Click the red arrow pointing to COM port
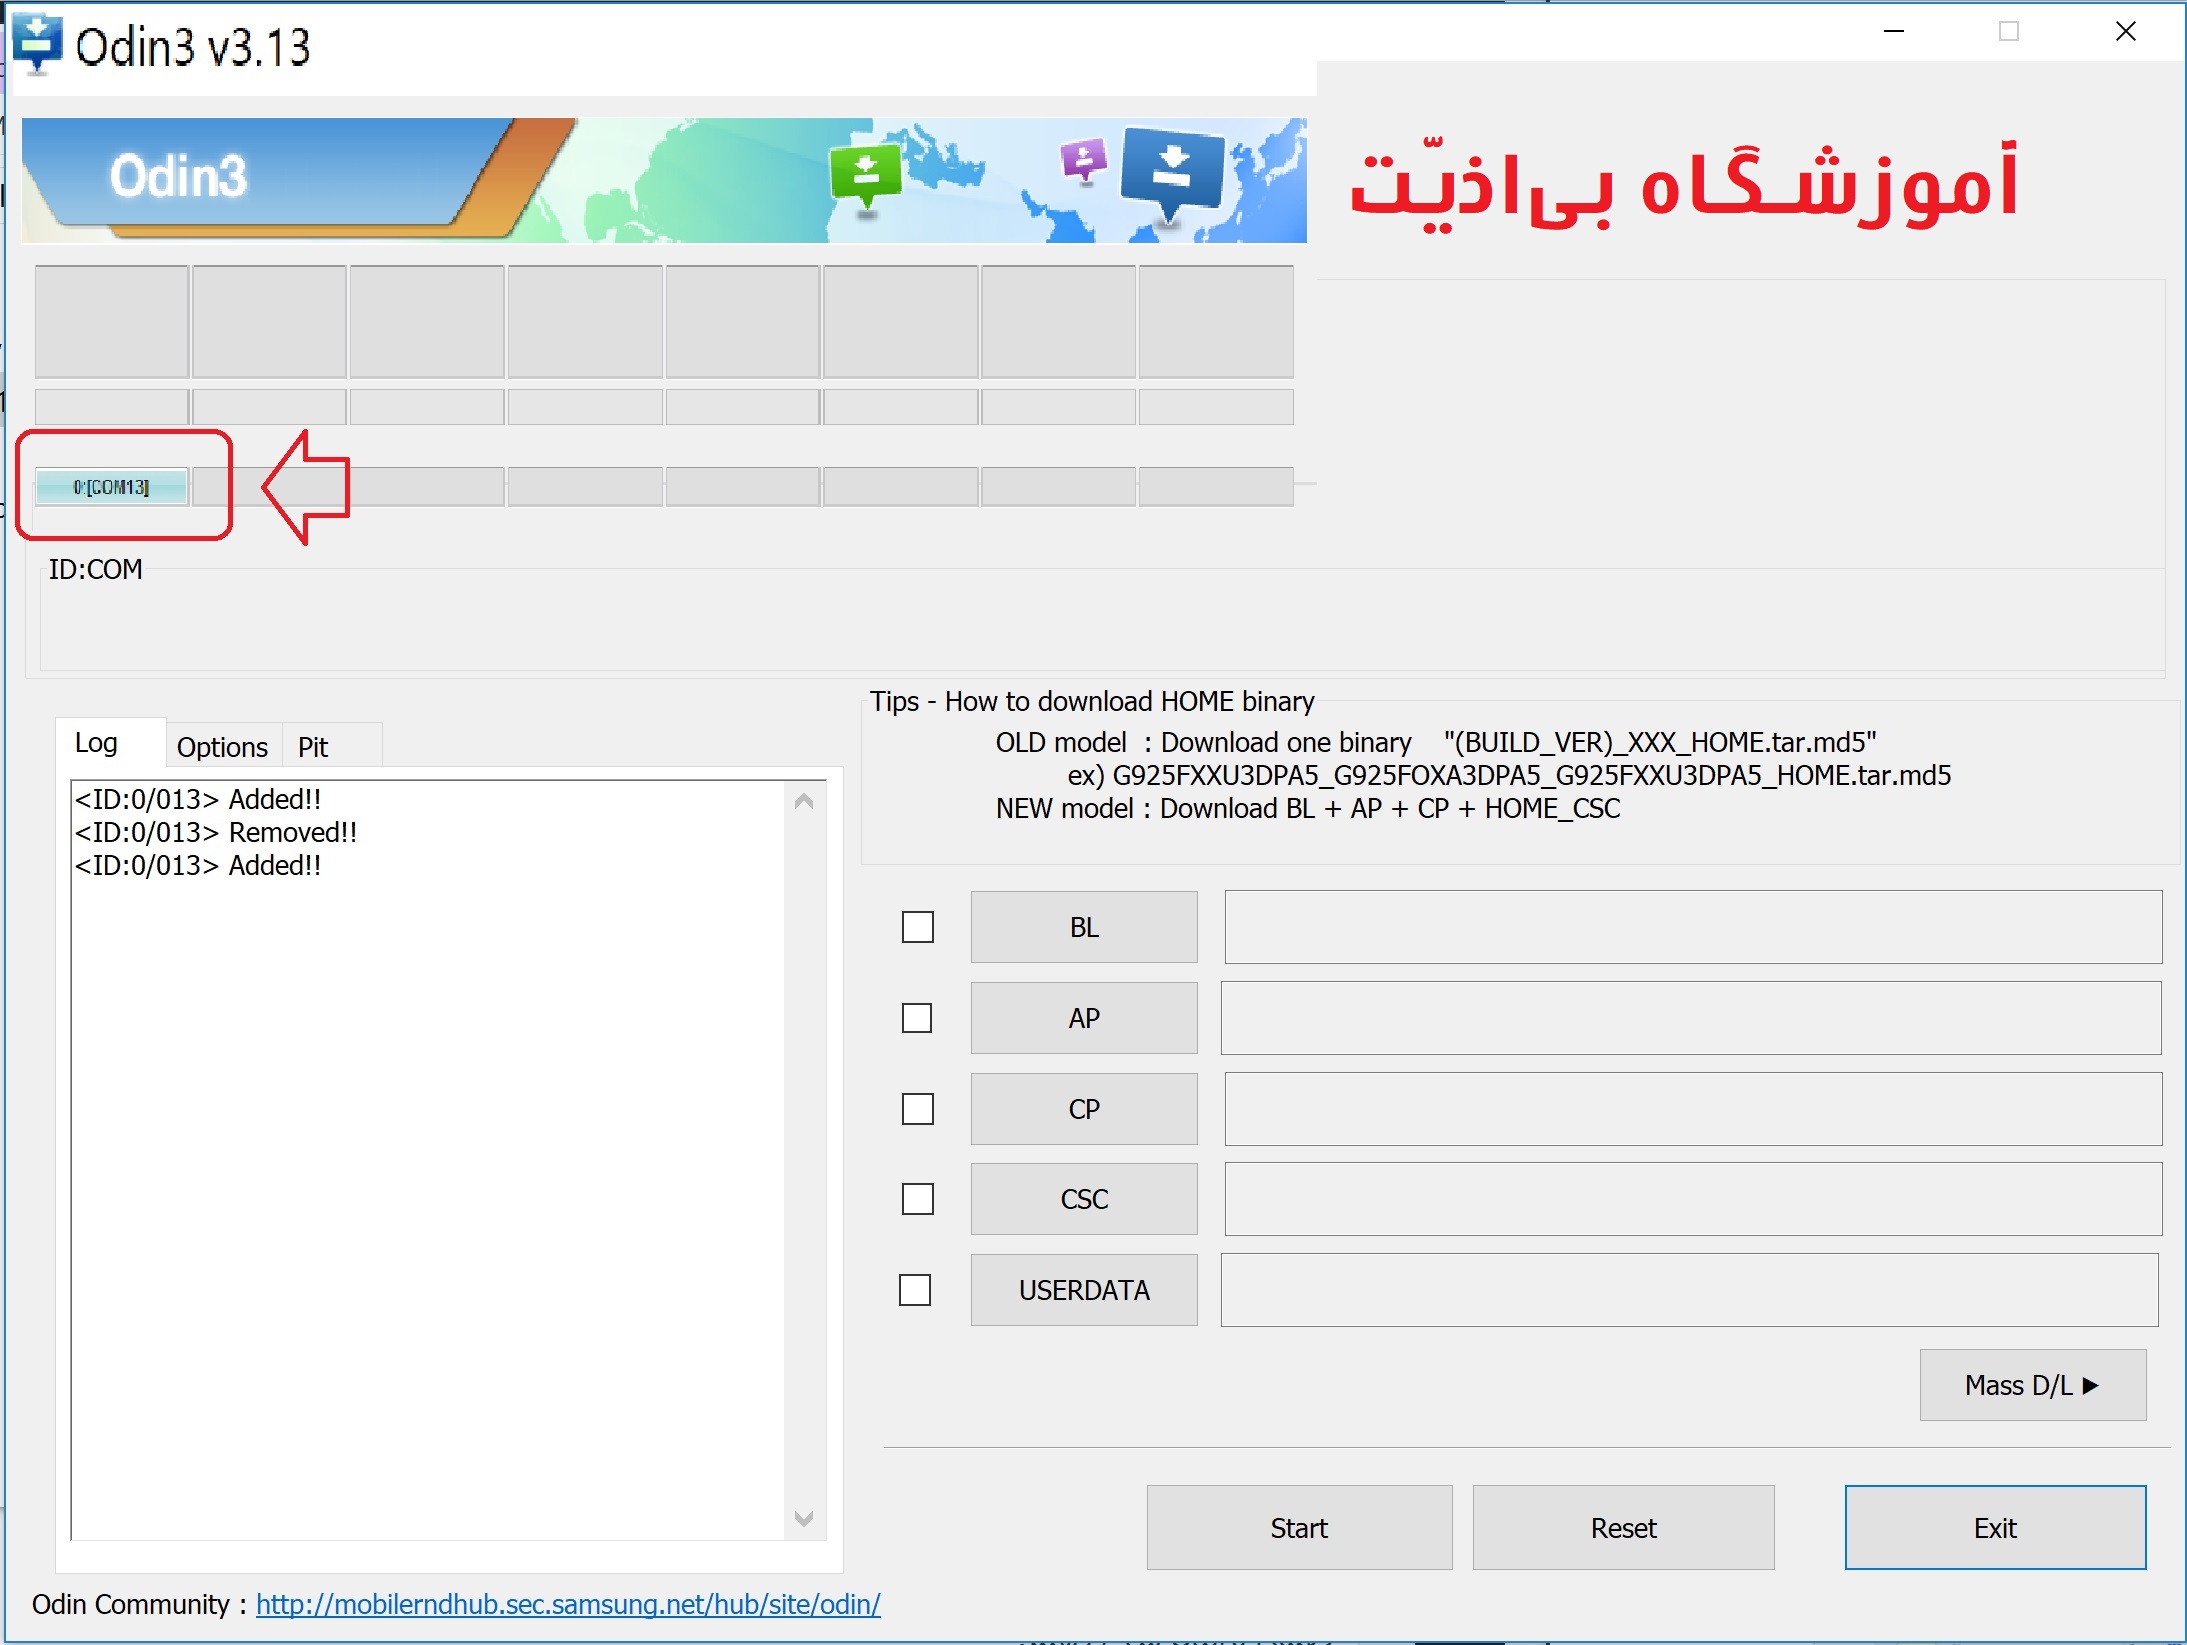This screenshot has height=1645, width=2187. [307, 487]
